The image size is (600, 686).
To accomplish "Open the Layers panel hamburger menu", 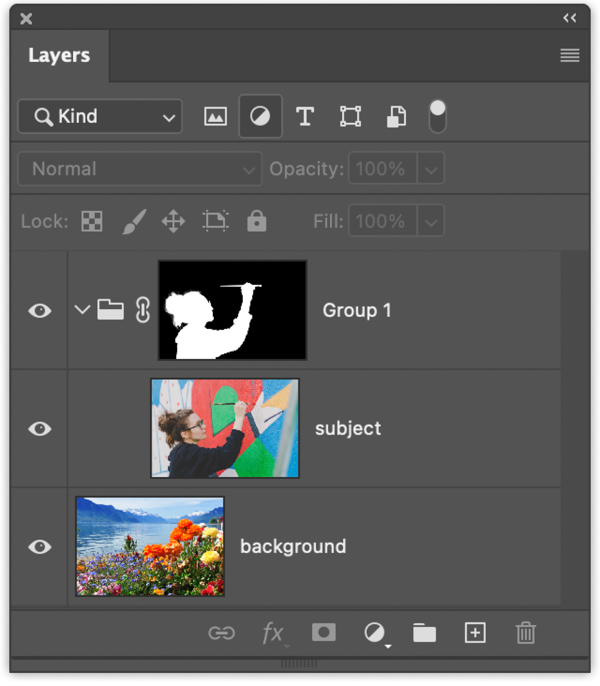I will [570, 56].
